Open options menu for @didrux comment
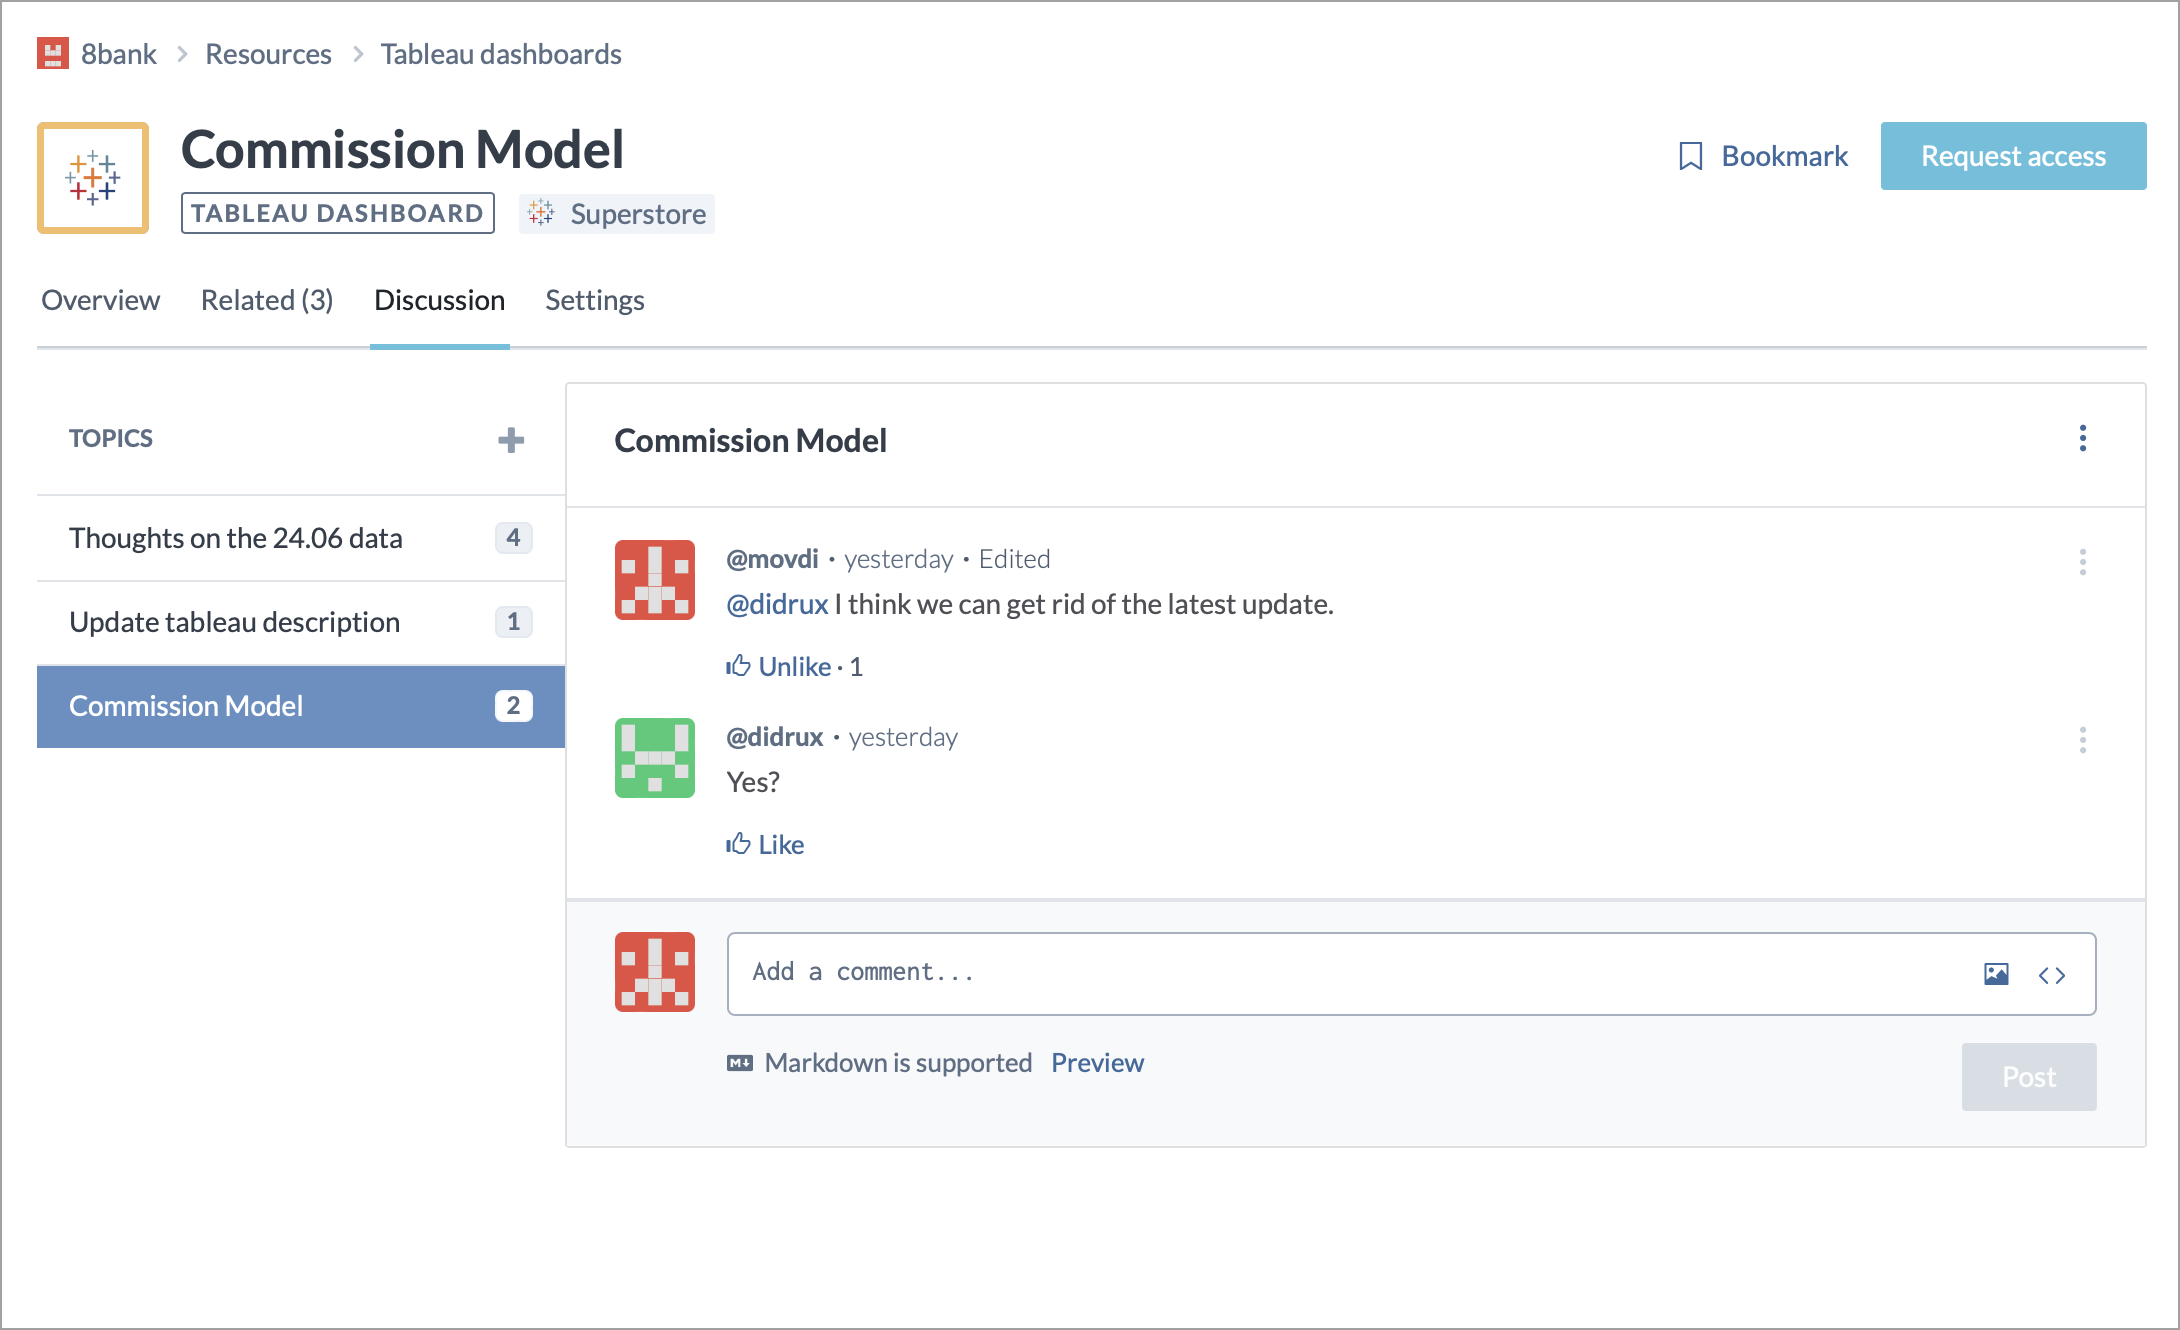 (x=2082, y=740)
